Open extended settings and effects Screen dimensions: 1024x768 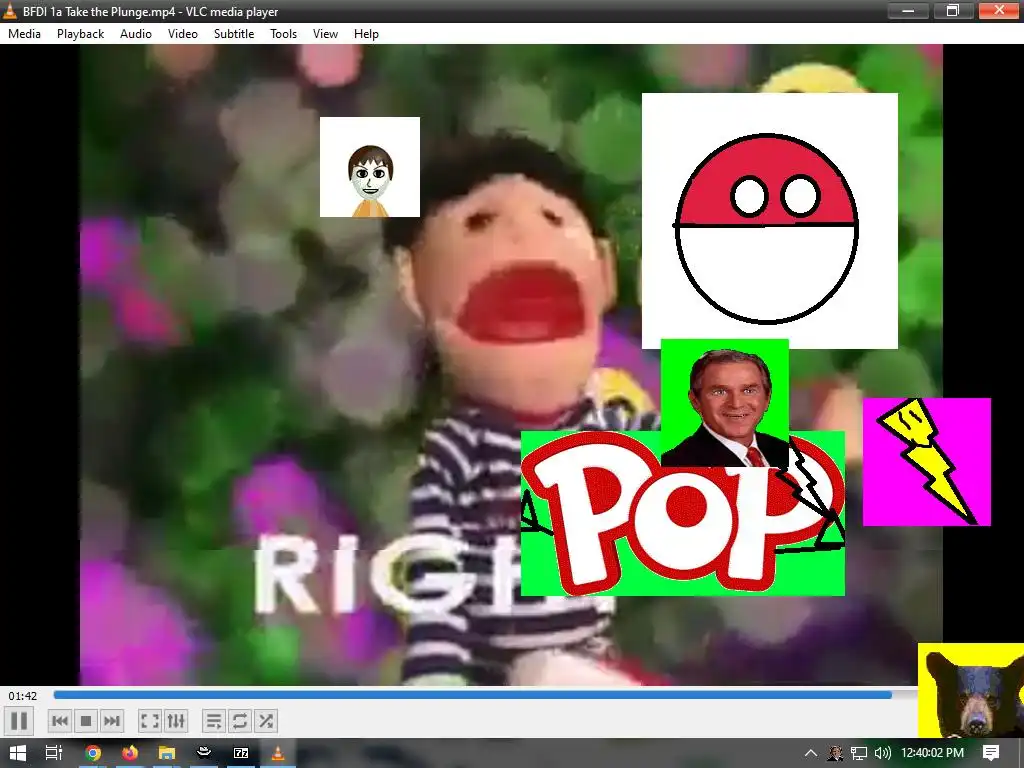pos(176,721)
